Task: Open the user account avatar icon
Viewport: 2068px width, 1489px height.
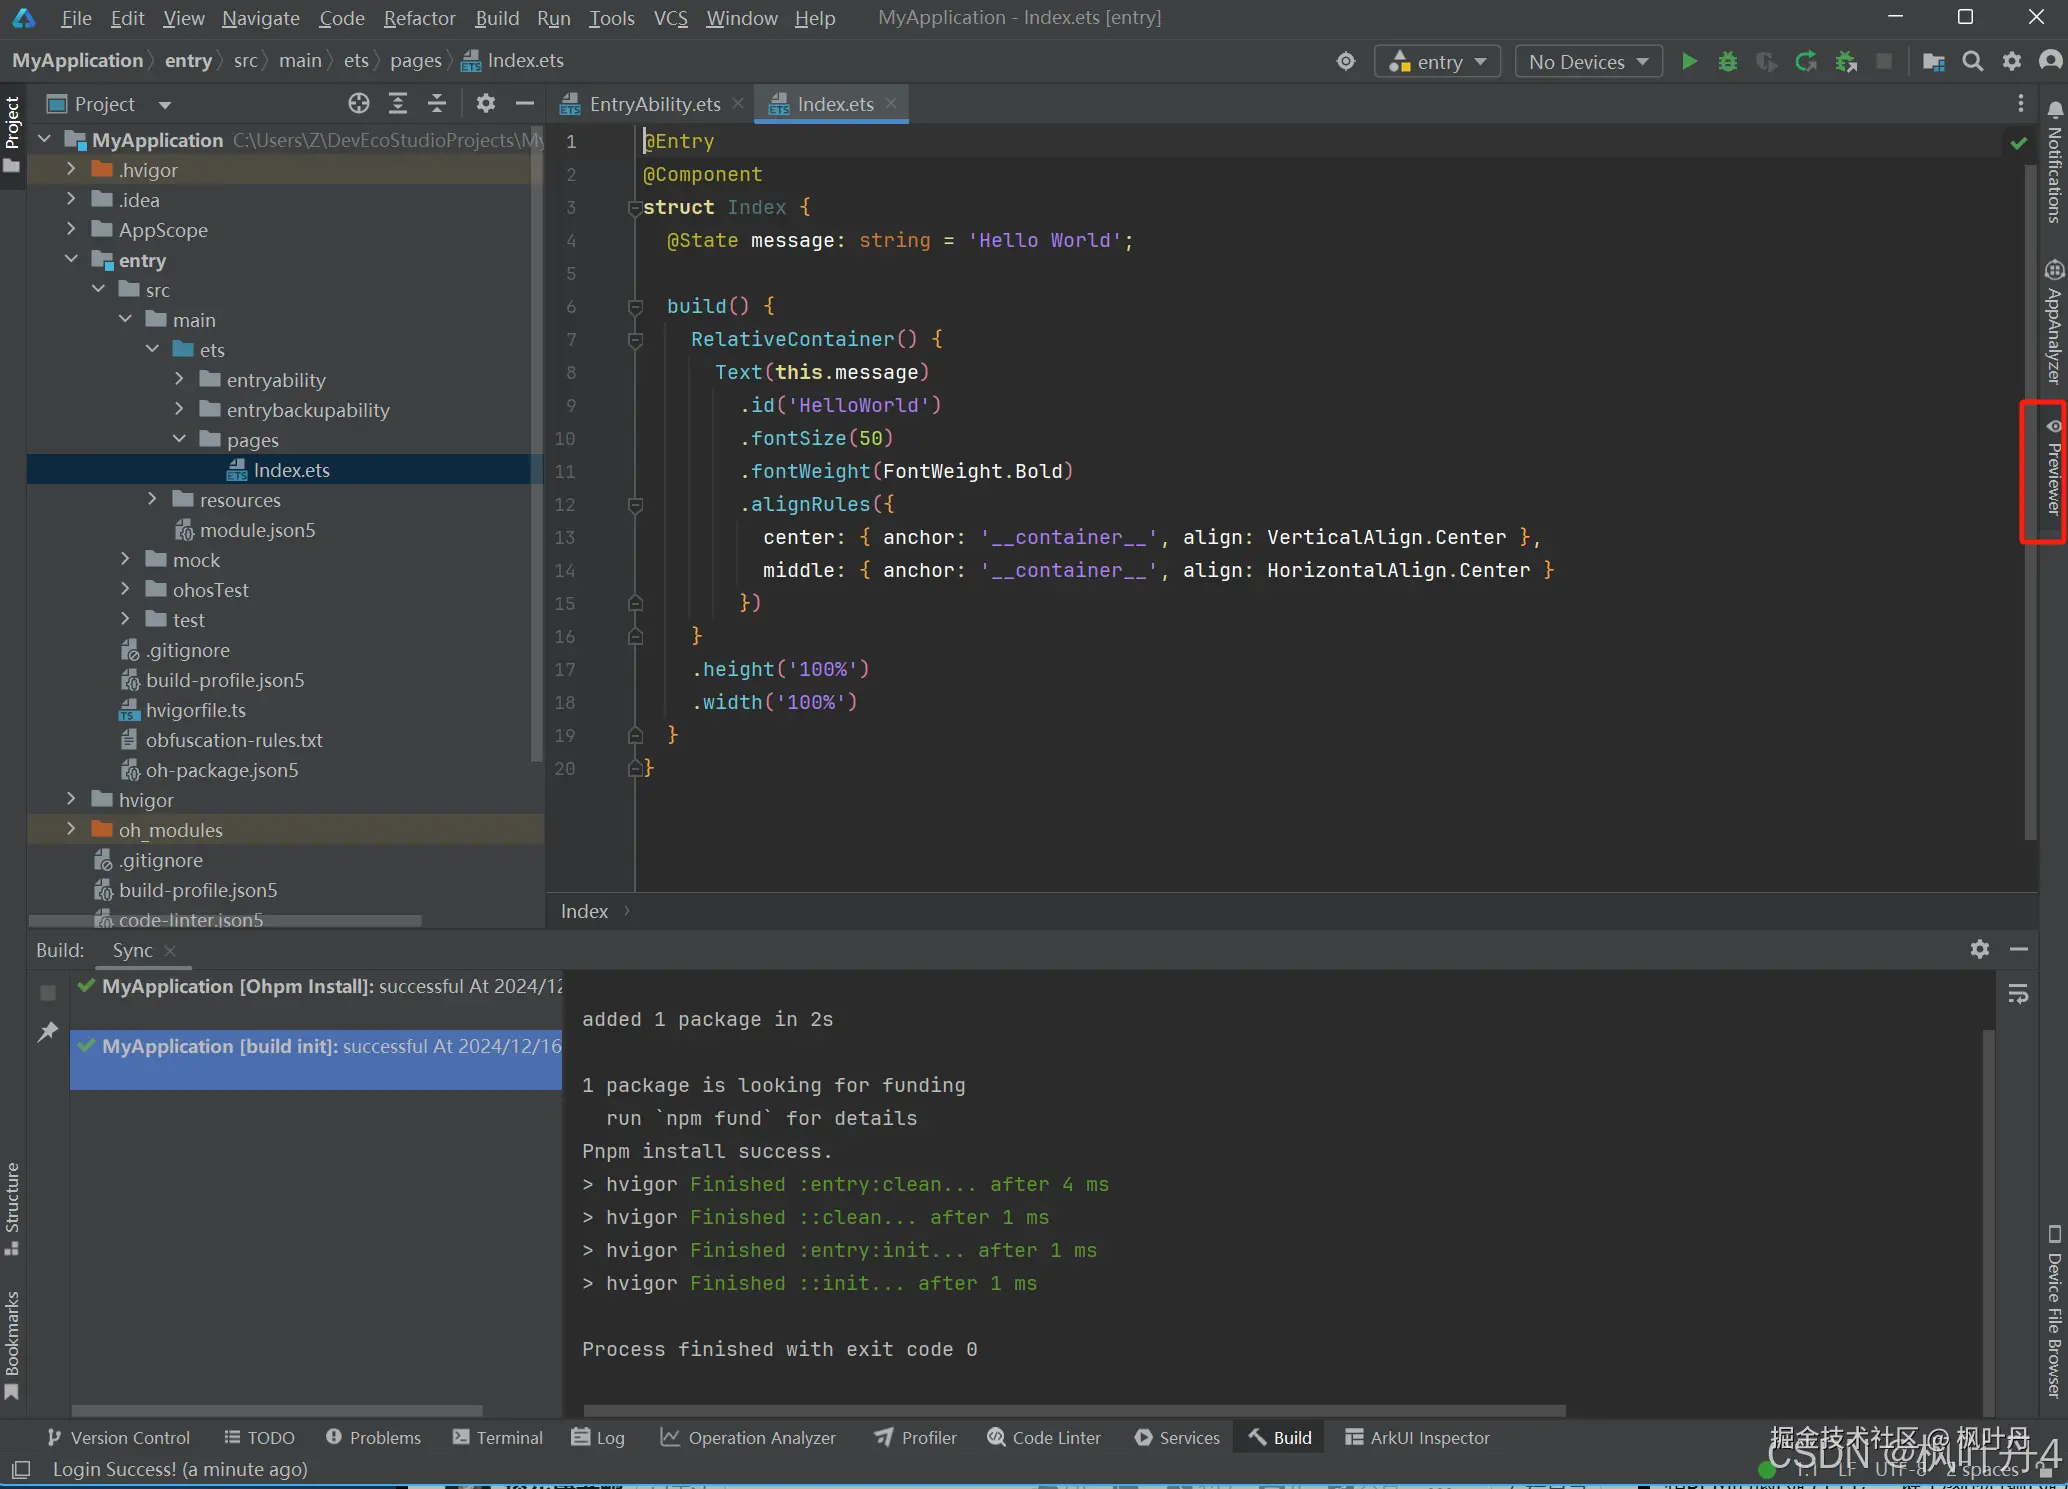Action: click(2050, 62)
